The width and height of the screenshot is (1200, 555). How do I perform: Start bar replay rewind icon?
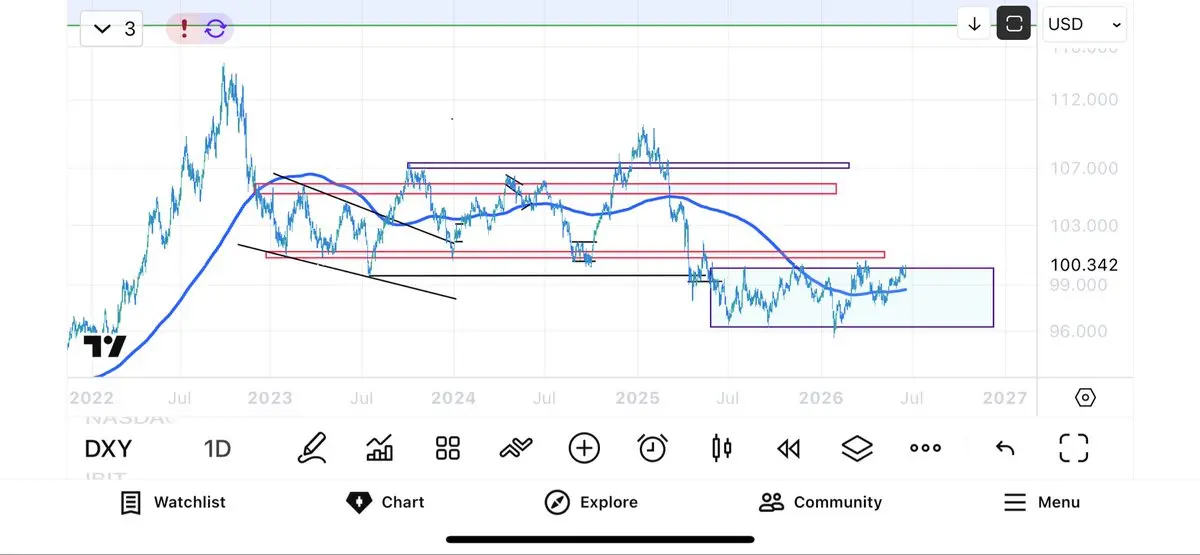tap(788, 448)
